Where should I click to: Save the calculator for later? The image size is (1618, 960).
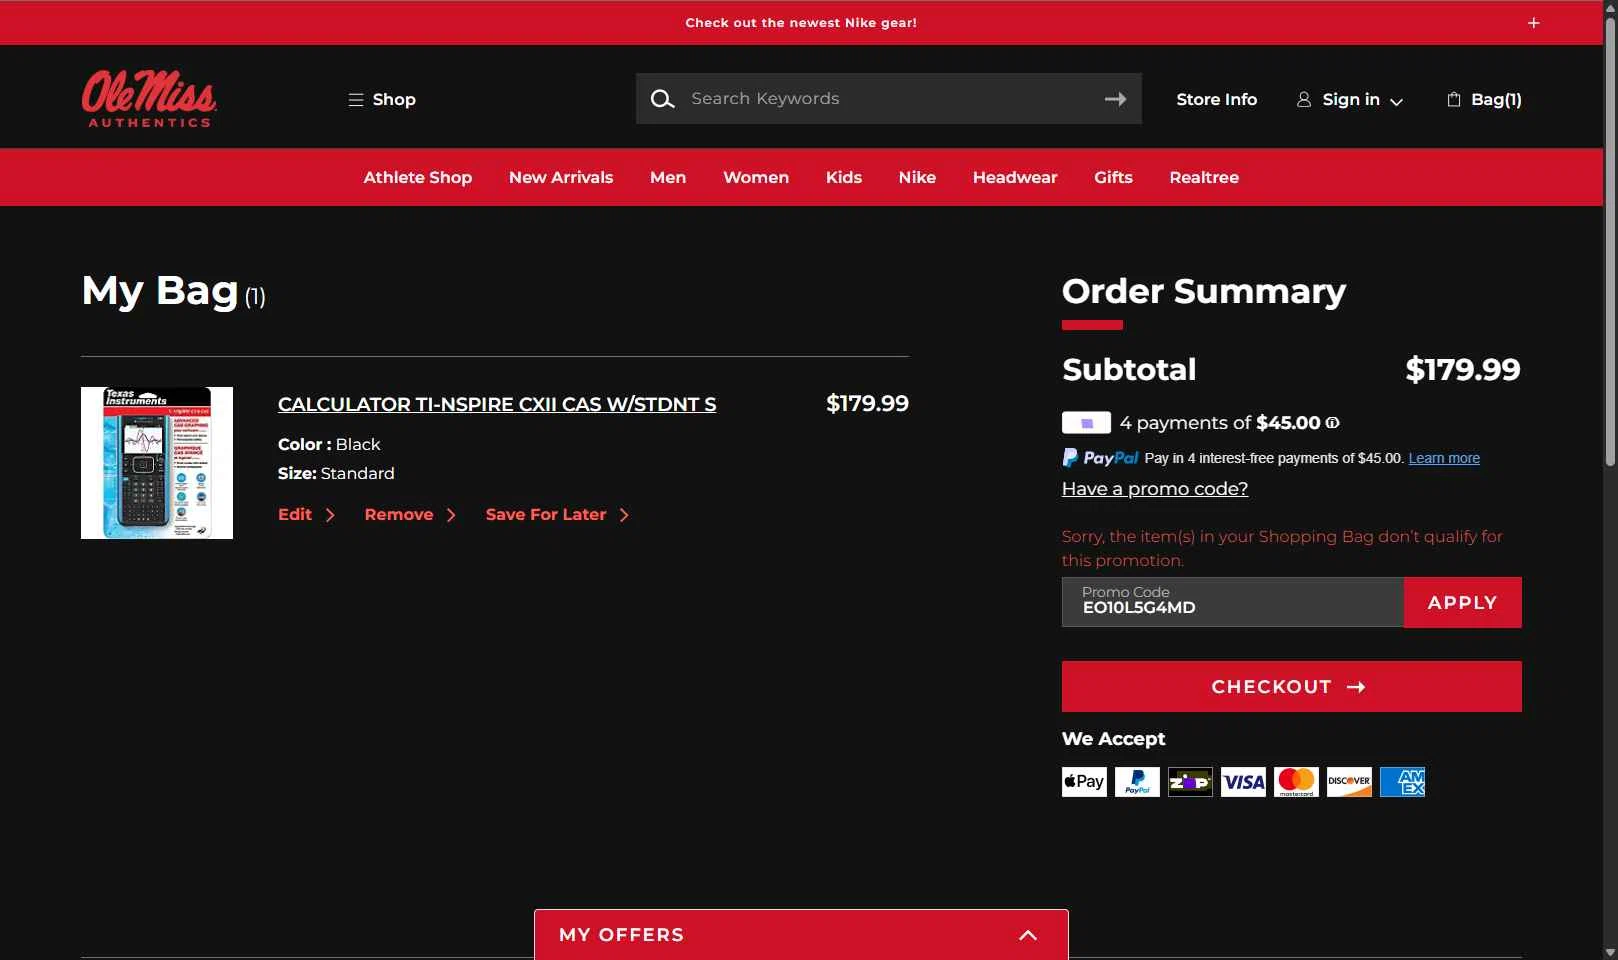pyautogui.click(x=546, y=514)
